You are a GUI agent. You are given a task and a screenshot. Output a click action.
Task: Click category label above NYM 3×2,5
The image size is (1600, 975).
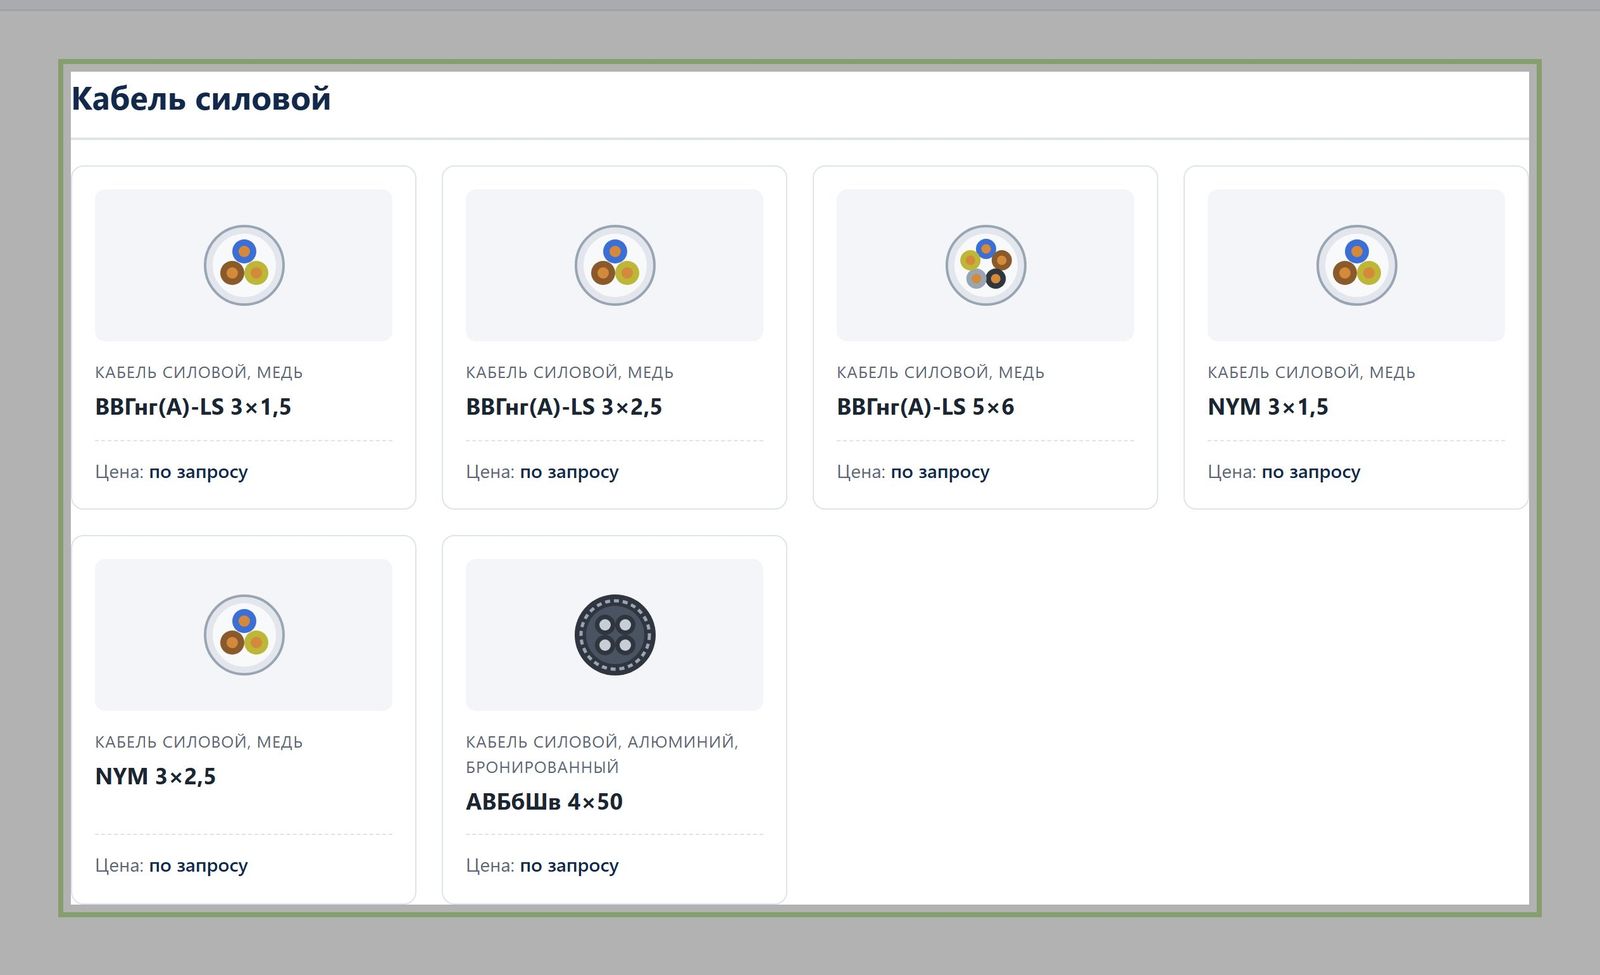(x=199, y=743)
